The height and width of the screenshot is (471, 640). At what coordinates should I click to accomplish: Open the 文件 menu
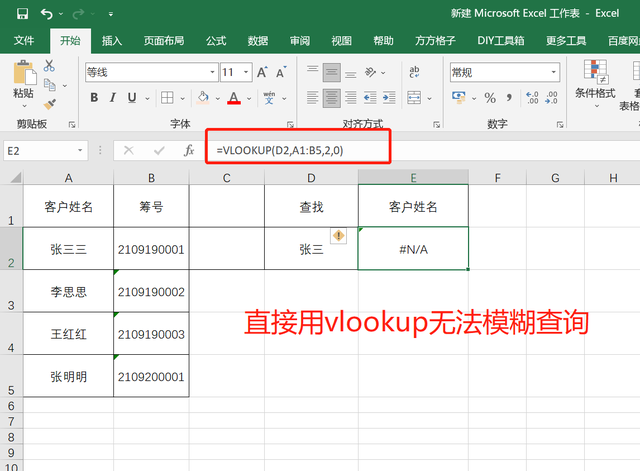(x=24, y=40)
